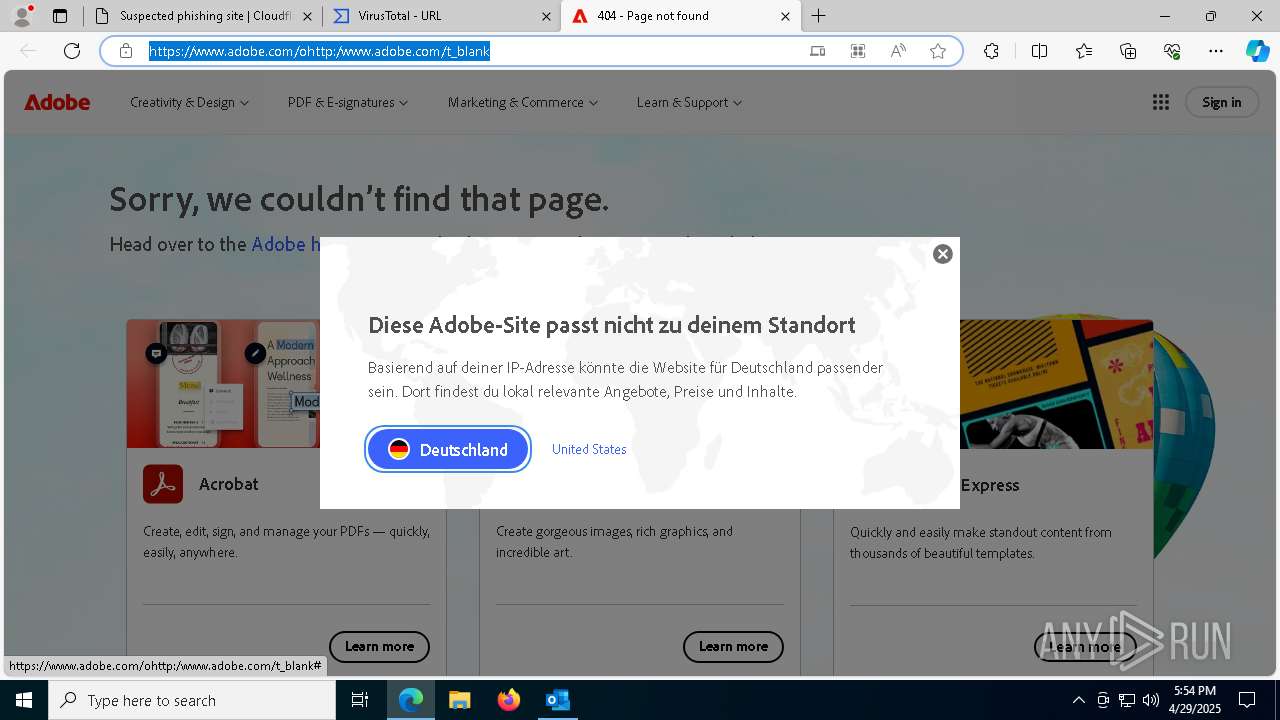Open the Copilot sidebar icon
Screen dimensions: 1280x720
[x=1257, y=51]
